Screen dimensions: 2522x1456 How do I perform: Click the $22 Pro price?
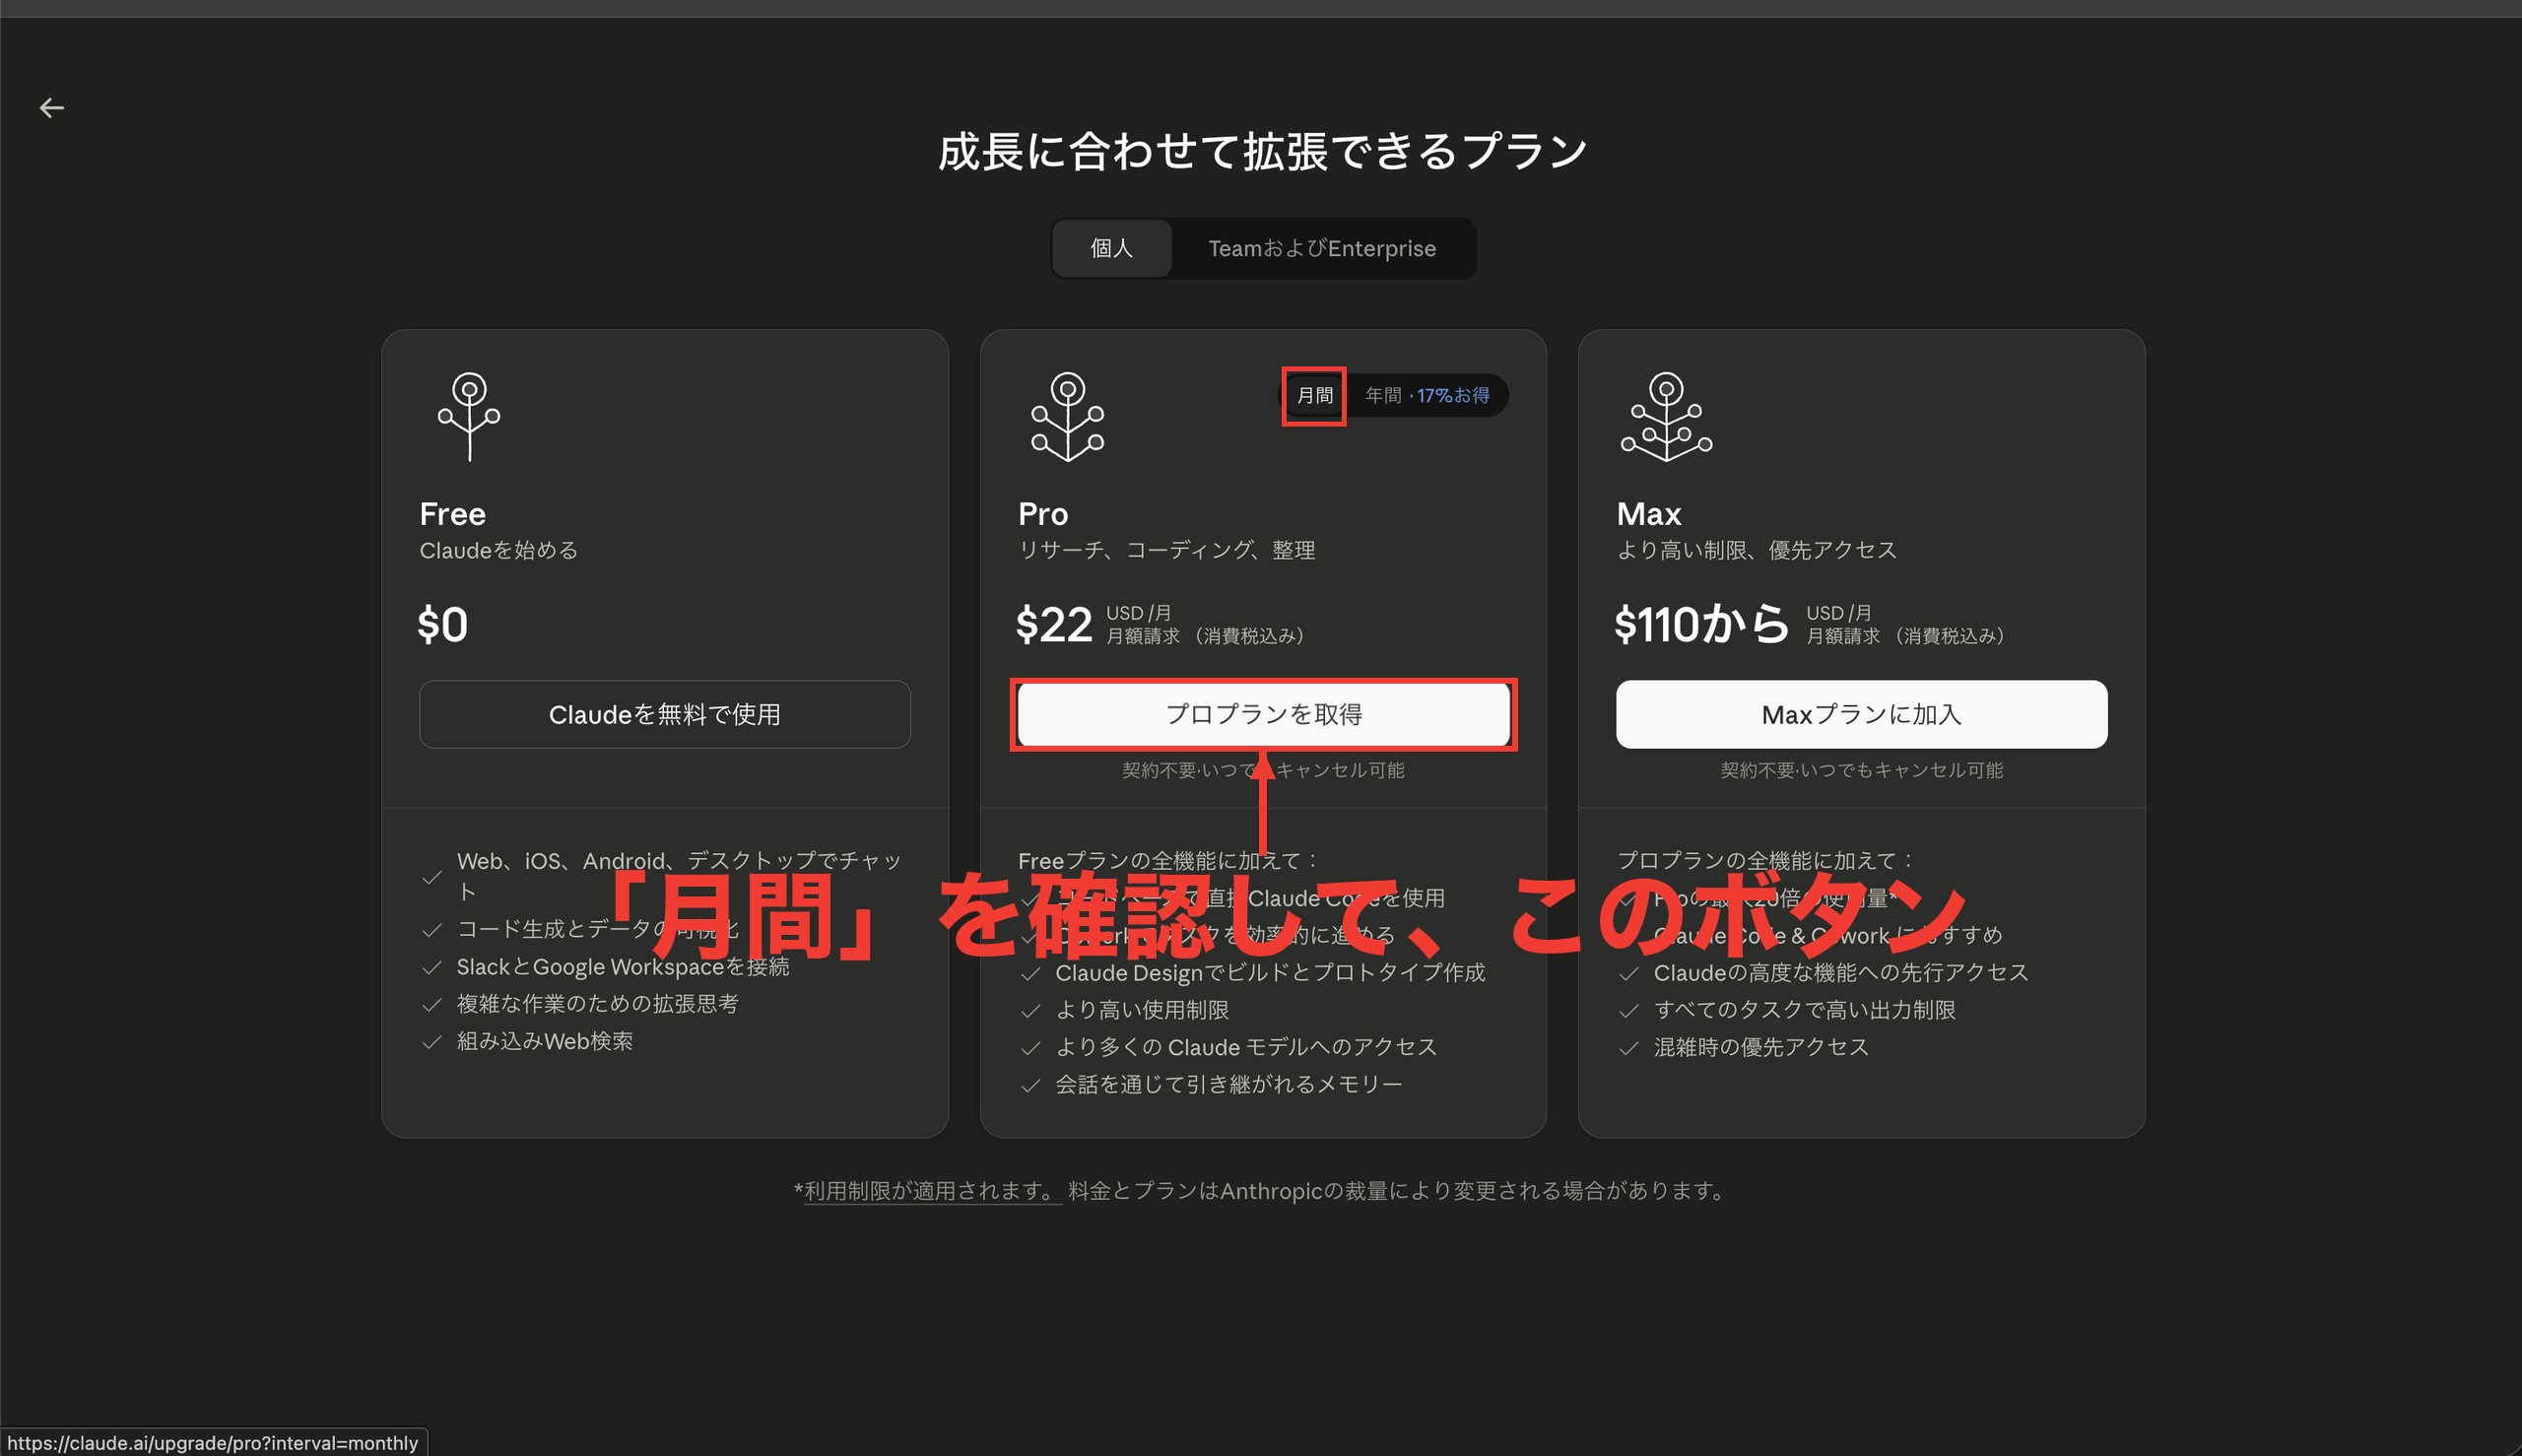pos(1054,625)
